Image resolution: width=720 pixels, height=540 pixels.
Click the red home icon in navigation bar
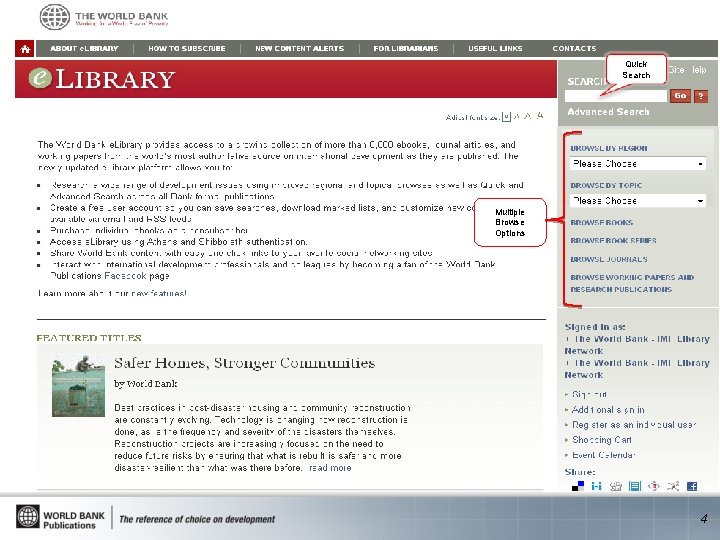point(25,49)
